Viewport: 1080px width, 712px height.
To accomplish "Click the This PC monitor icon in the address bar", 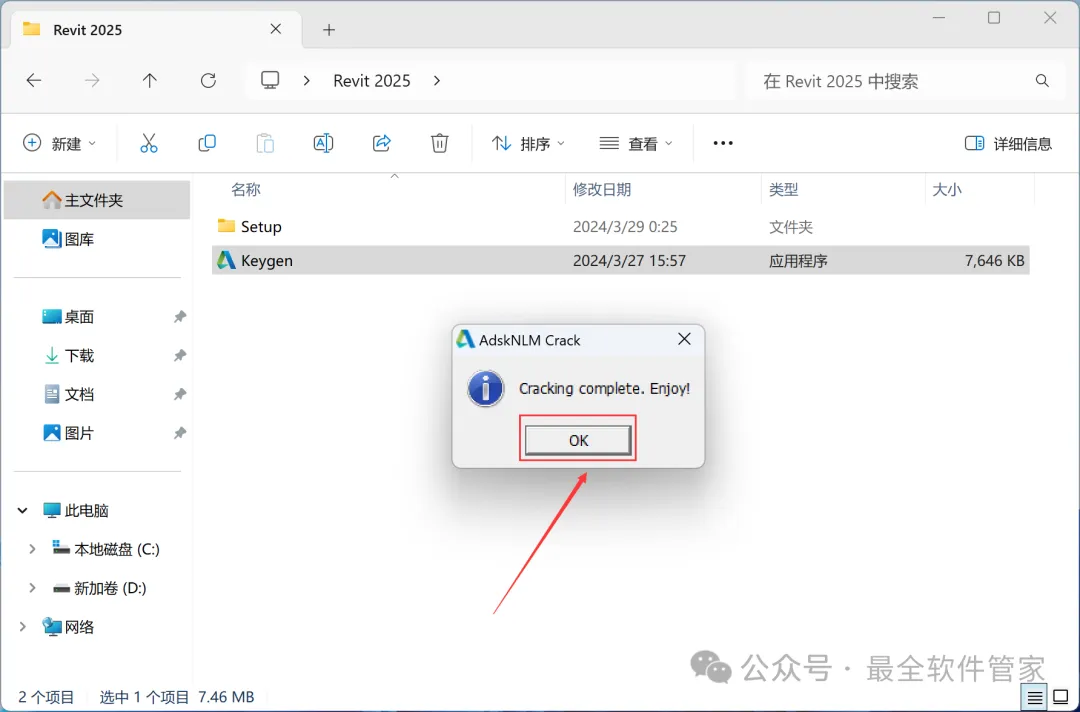I will tap(270, 81).
